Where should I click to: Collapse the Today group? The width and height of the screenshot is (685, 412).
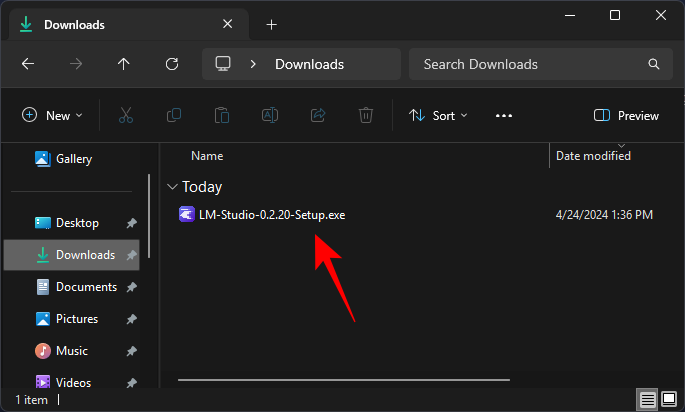[x=172, y=187]
